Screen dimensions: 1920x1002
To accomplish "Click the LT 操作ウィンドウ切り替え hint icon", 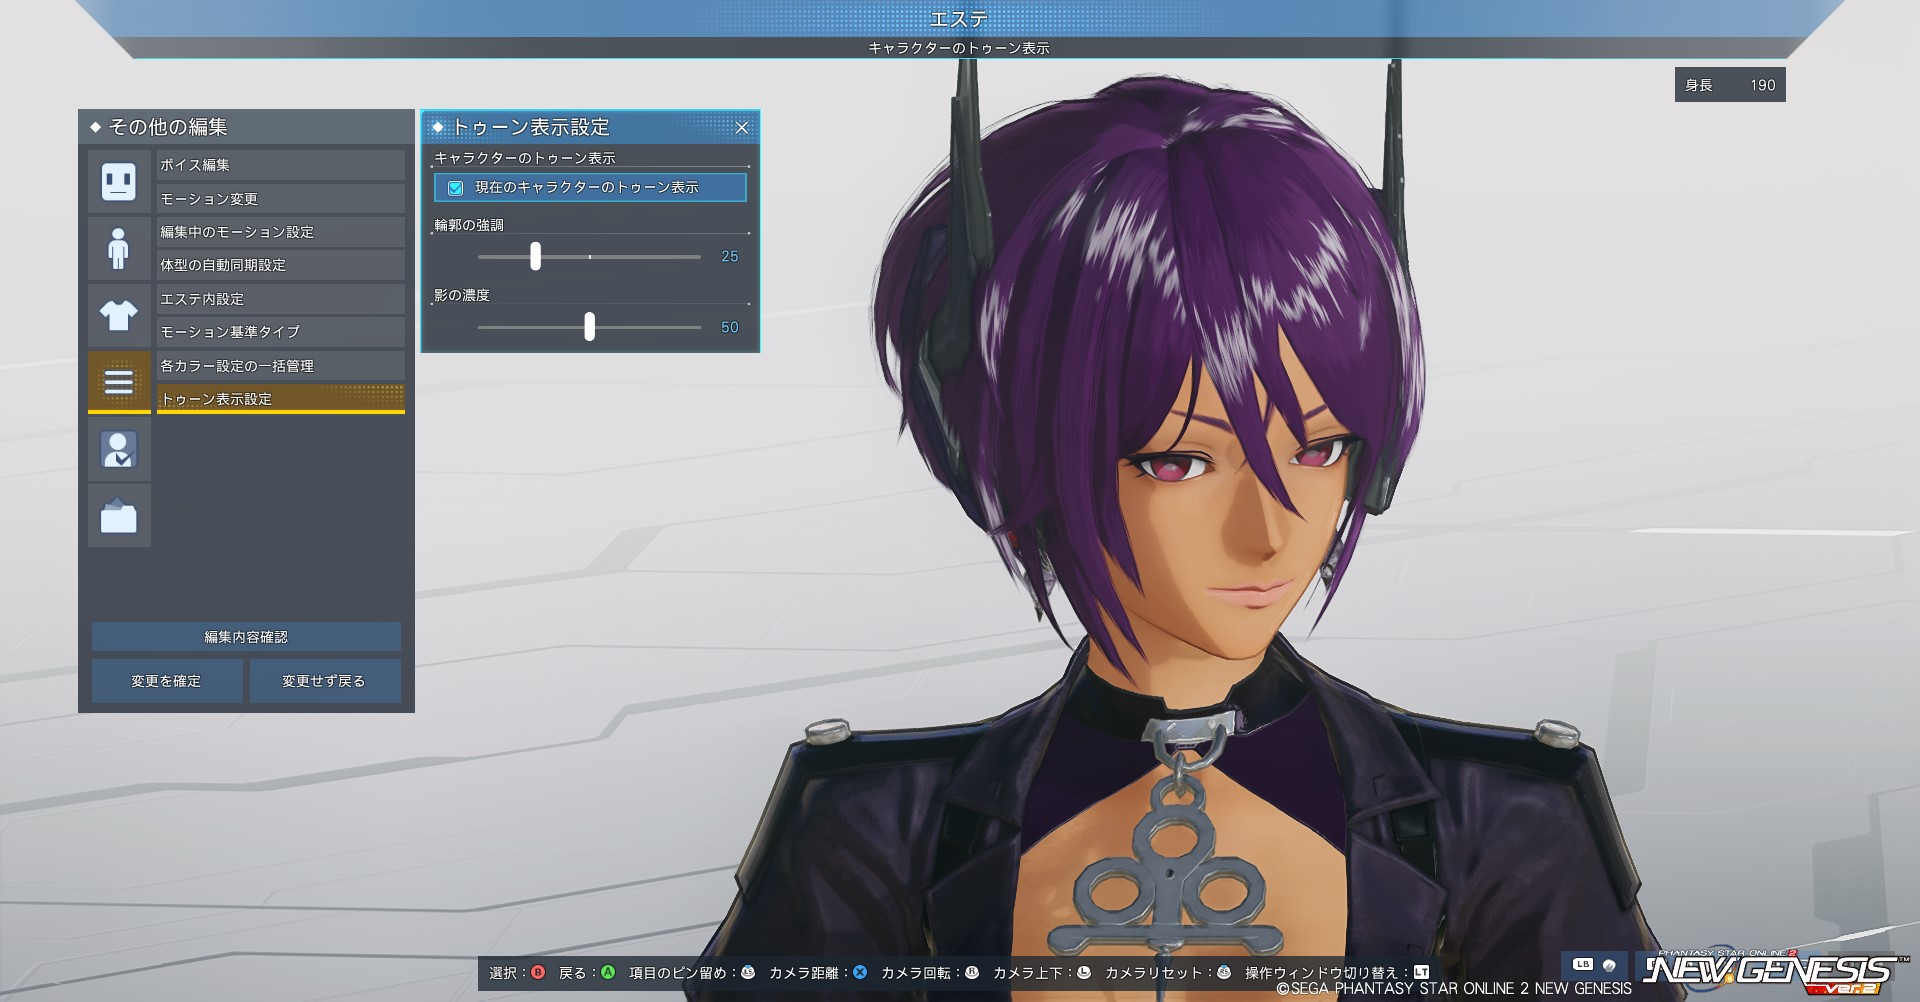I will click(x=1421, y=972).
